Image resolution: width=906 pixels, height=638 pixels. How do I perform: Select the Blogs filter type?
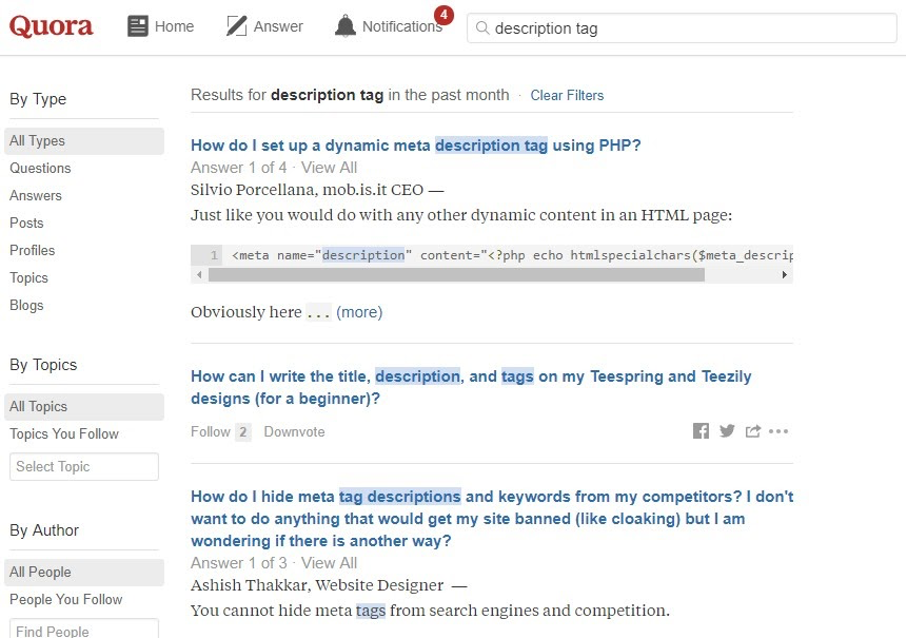[26, 305]
